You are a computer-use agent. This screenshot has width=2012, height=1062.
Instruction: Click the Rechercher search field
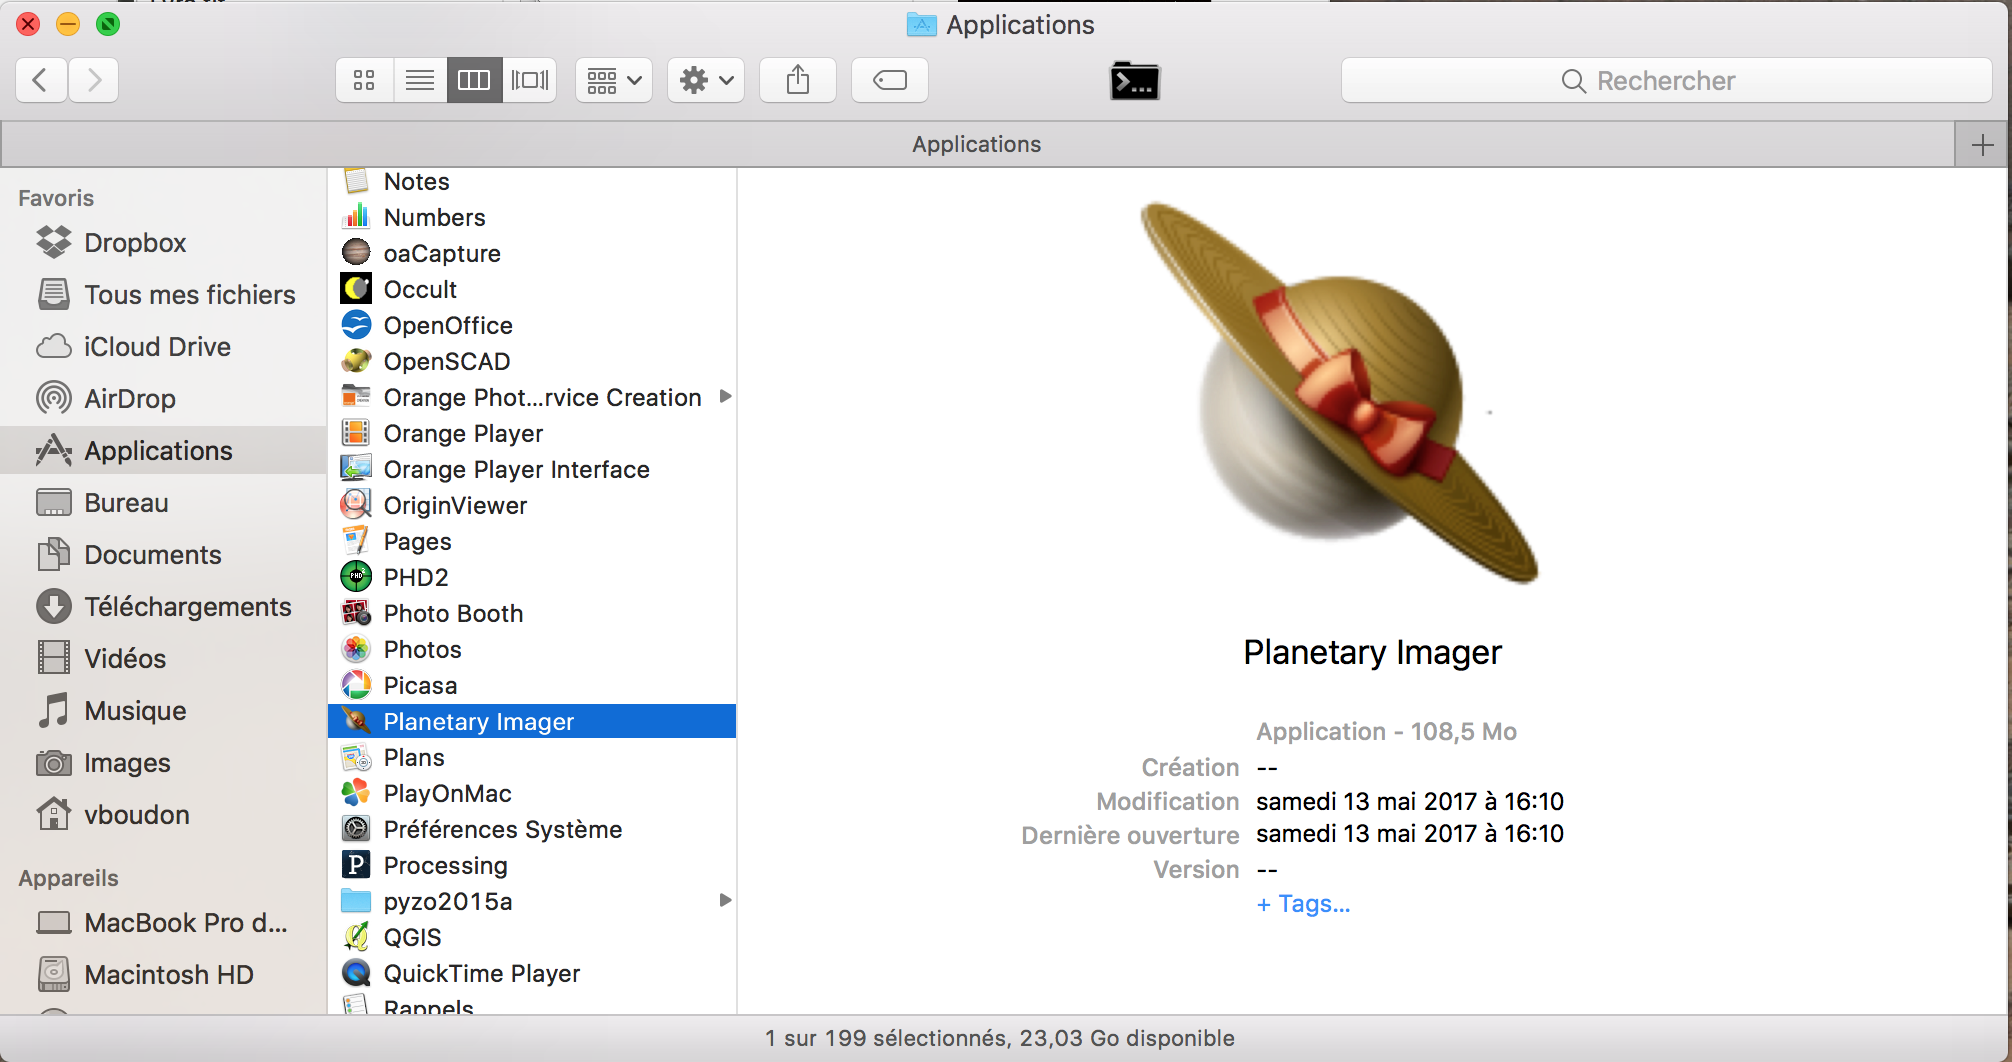pyautogui.click(x=1665, y=81)
